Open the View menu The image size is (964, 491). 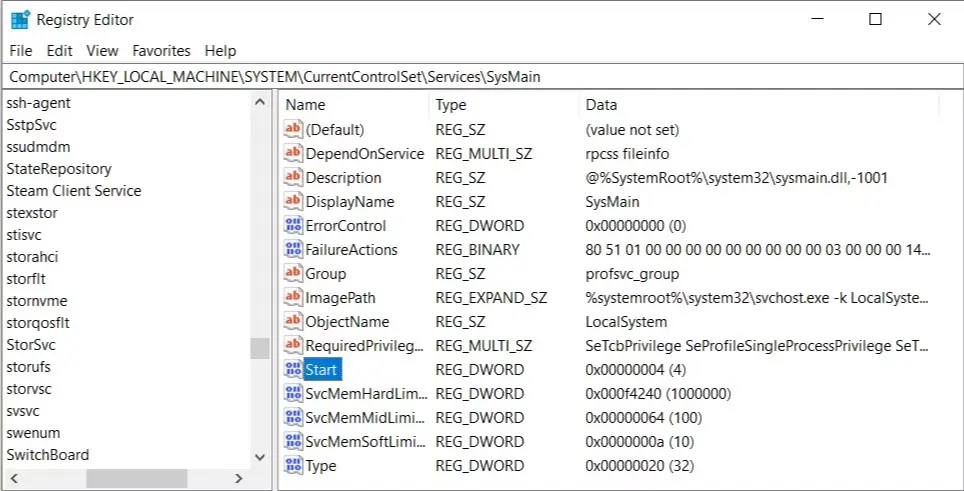(102, 50)
